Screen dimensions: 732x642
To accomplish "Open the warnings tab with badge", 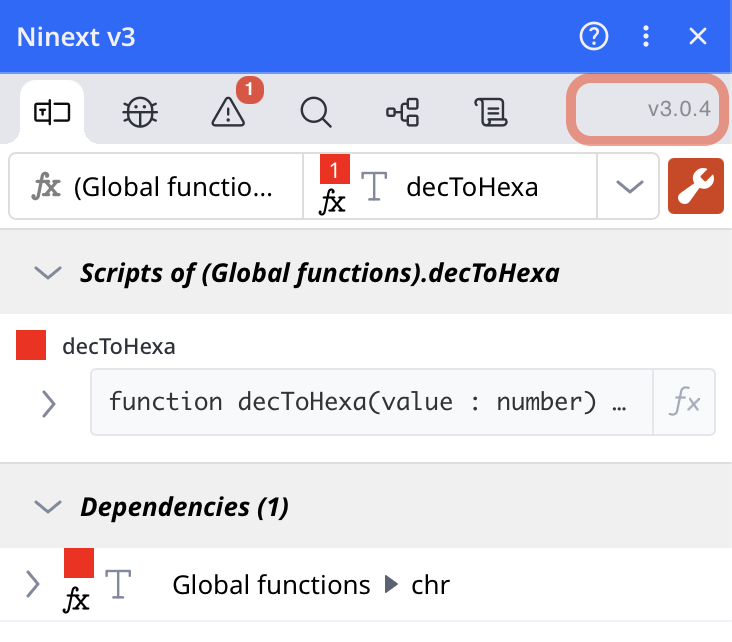I will coord(229,112).
